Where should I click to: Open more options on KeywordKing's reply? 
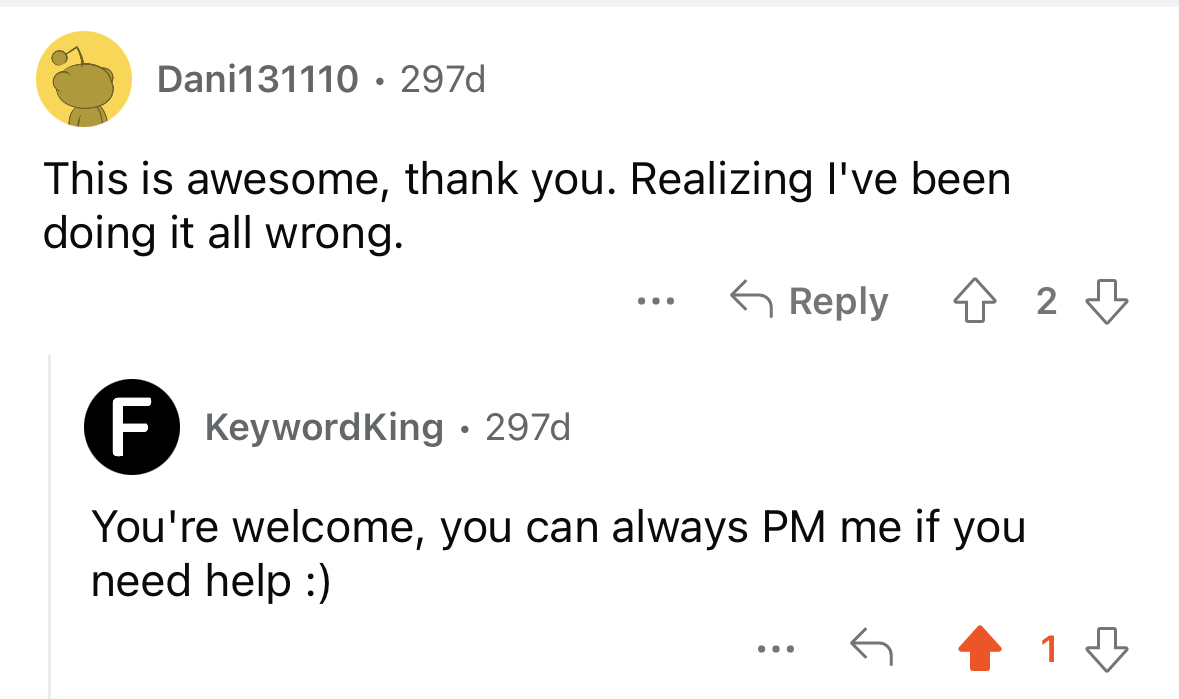(x=775, y=649)
